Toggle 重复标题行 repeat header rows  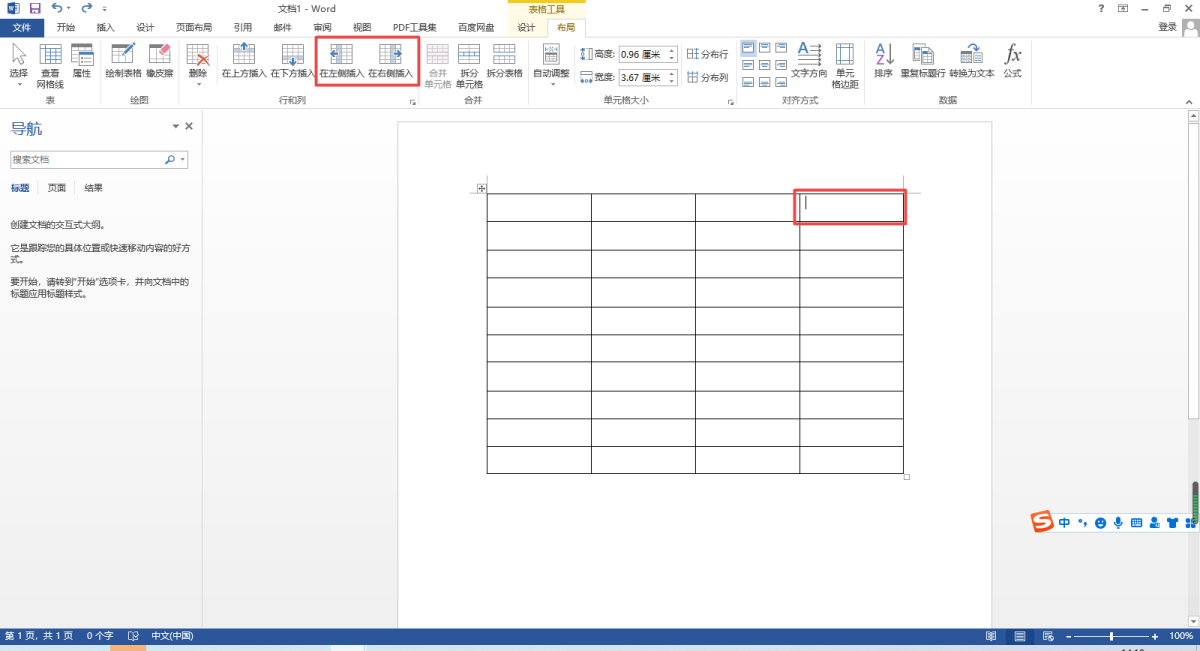tap(922, 56)
